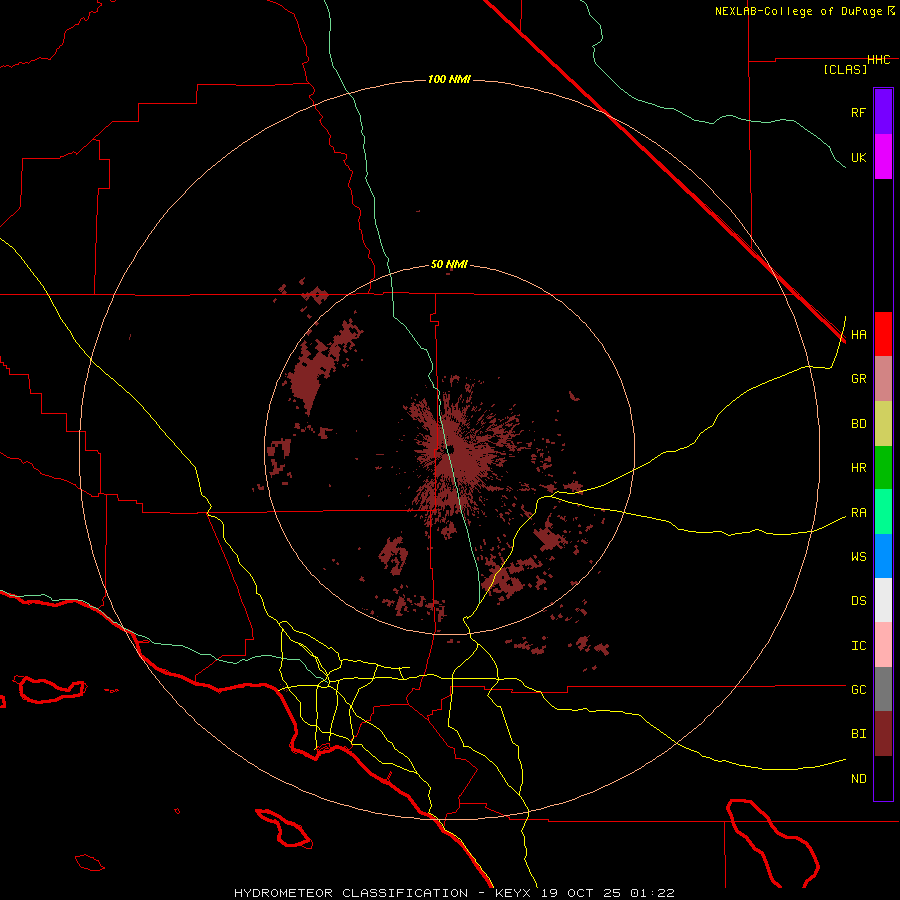Click the GC legend label
Screen dimensions: 900x900
point(858,690)
